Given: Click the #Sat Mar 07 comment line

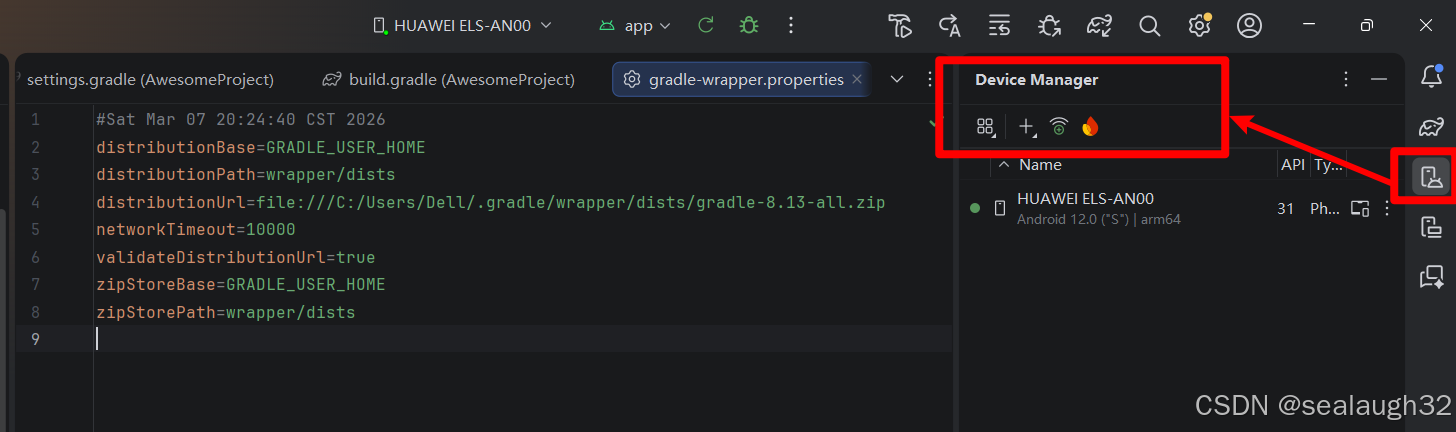Looking at the screenshot, I should click(240, 120).
